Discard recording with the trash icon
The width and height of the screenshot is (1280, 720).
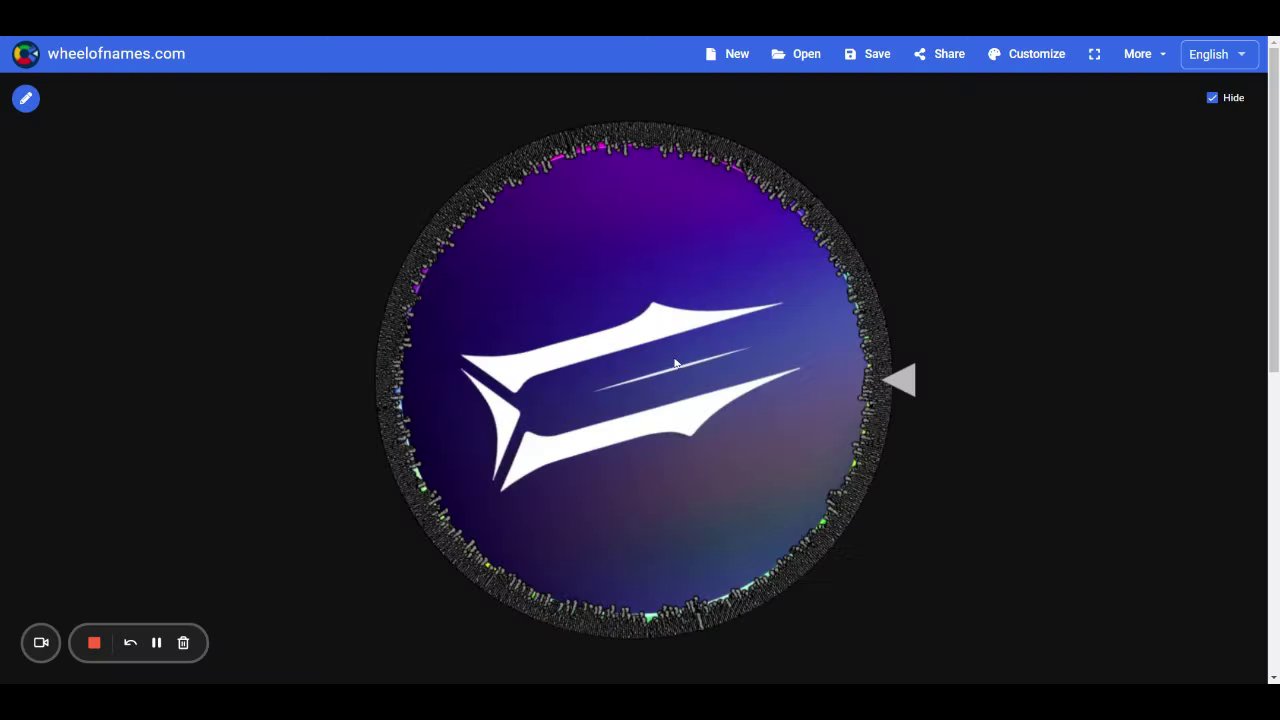tap(183, 643)
